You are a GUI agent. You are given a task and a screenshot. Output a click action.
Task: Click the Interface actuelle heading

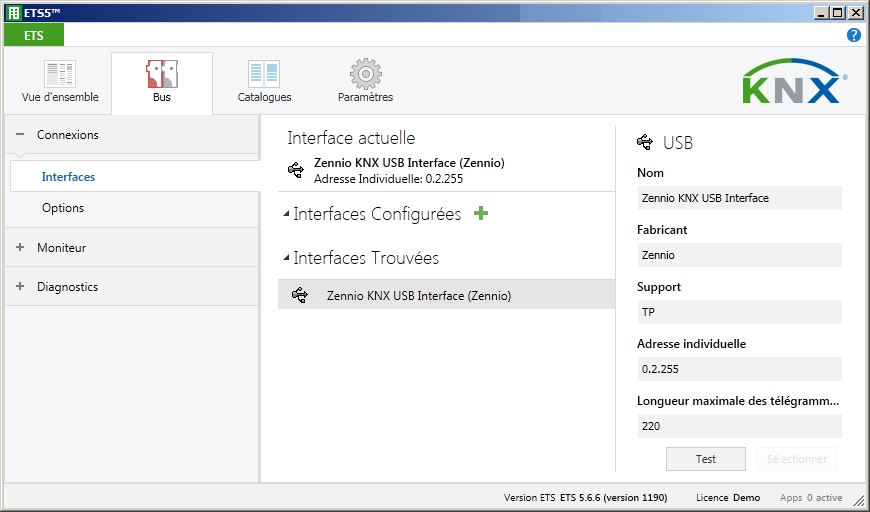[x=351, y=138]
